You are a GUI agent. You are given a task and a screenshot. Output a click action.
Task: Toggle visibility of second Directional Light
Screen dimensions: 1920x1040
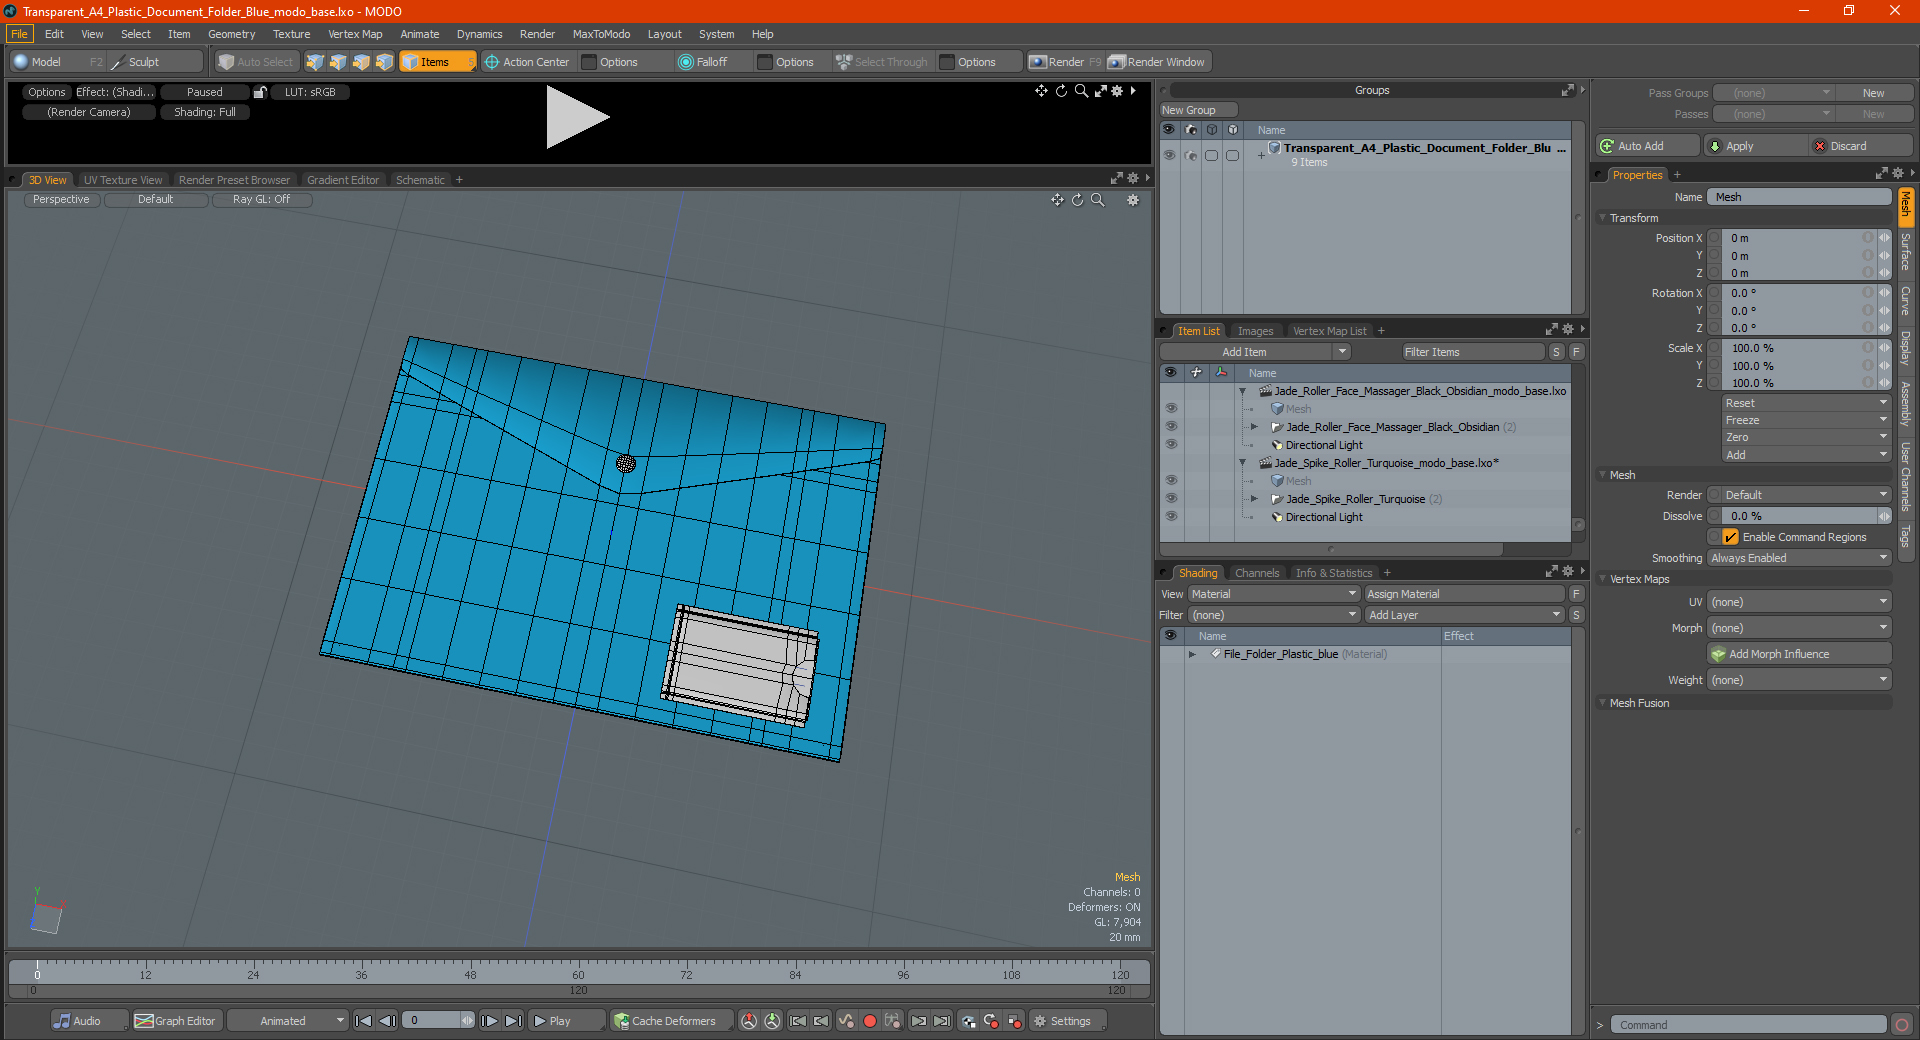[1171, 517]
